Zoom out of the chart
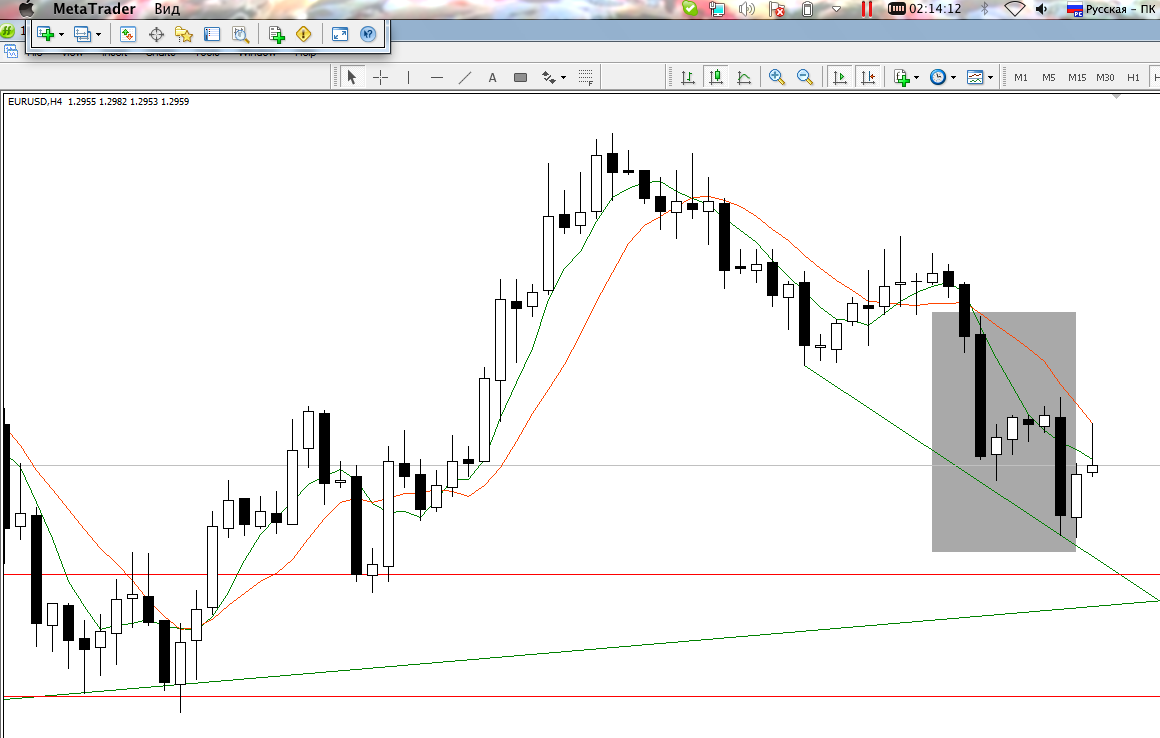 [x=805, y=77]
